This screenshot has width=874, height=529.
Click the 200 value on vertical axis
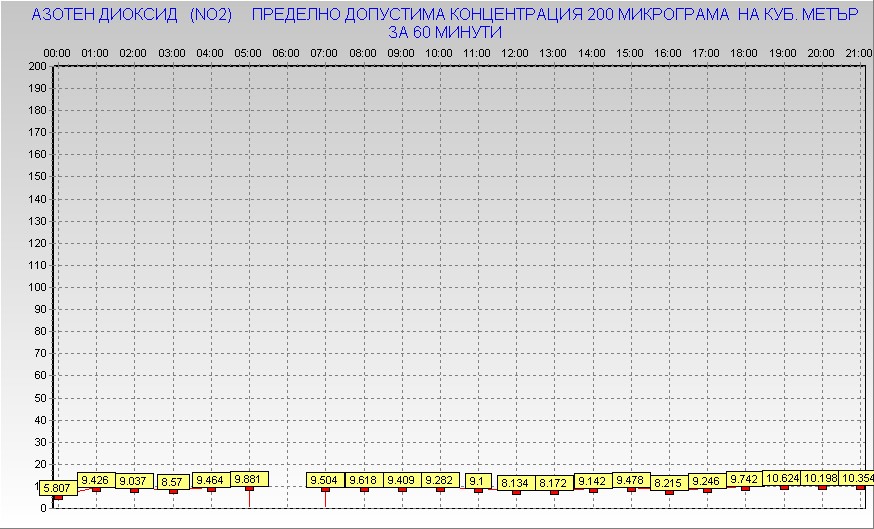click(37, 66)
